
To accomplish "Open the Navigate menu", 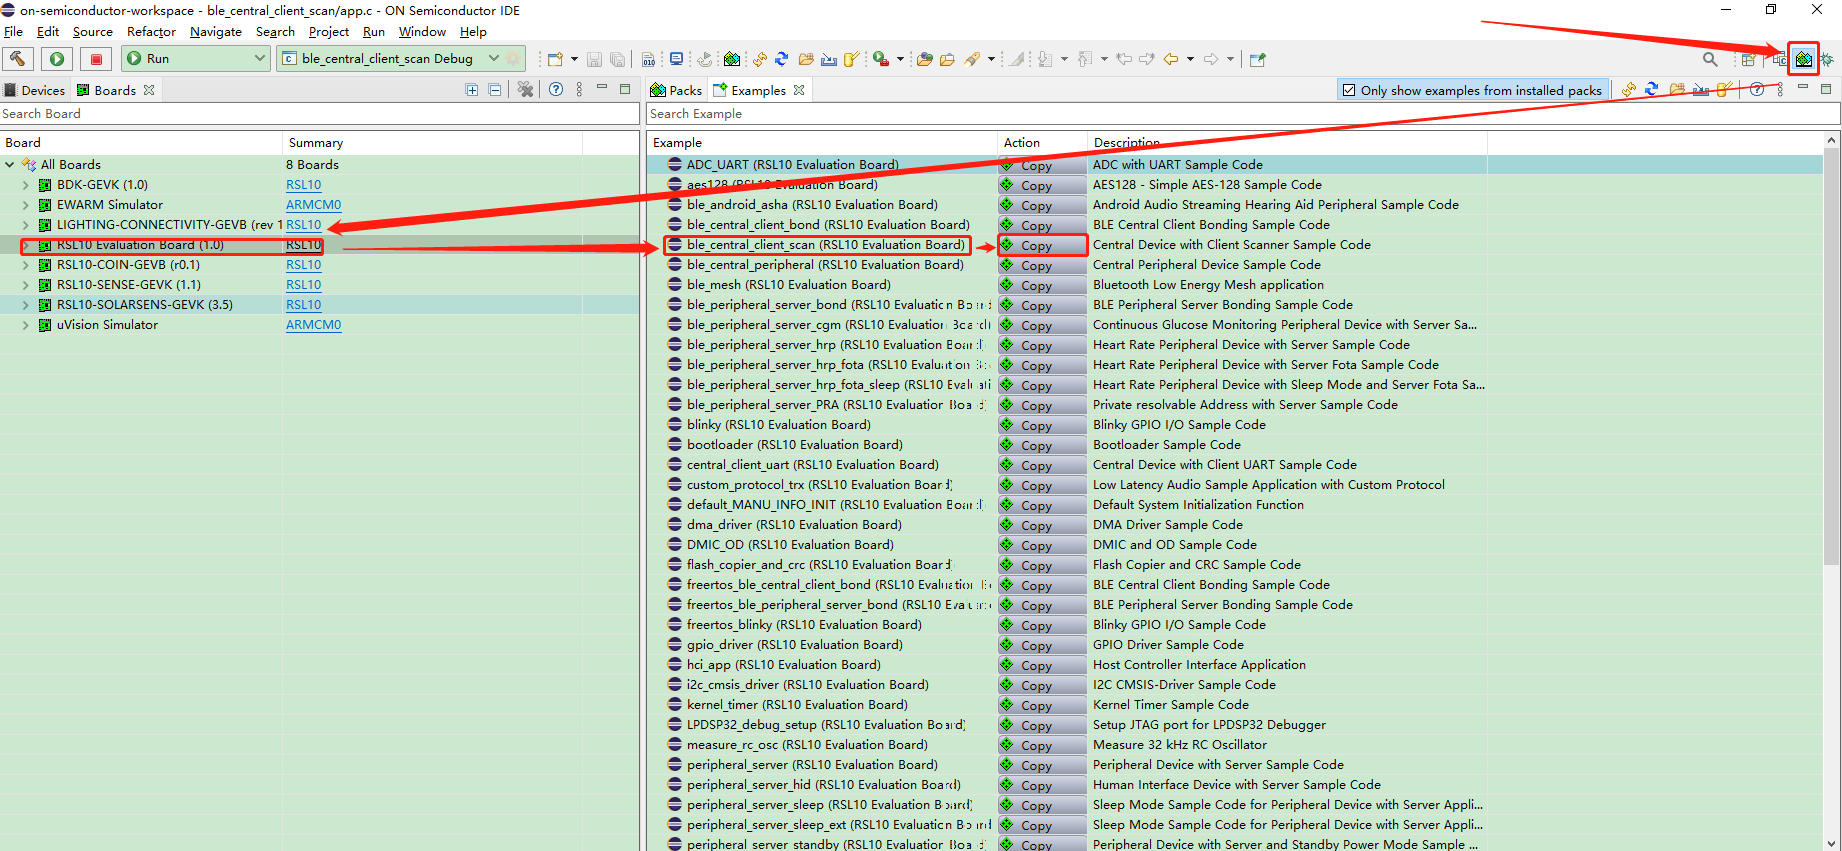I will click(x=216, y=32).
